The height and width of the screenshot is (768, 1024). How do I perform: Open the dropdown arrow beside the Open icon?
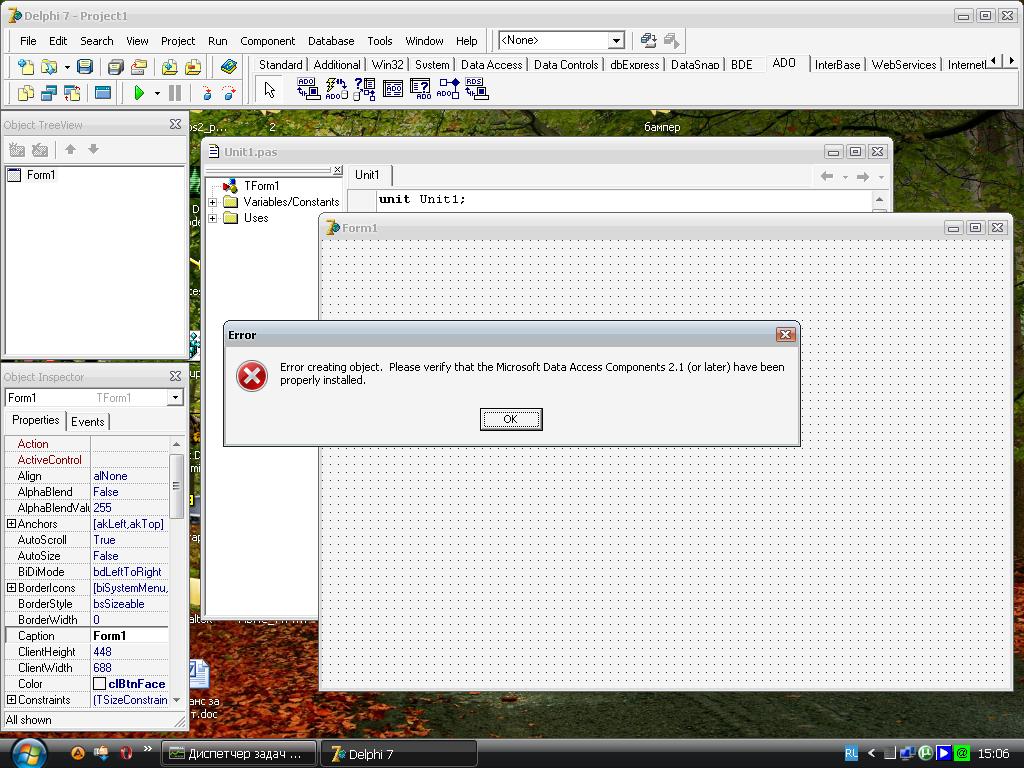click(x=66, y=67)
